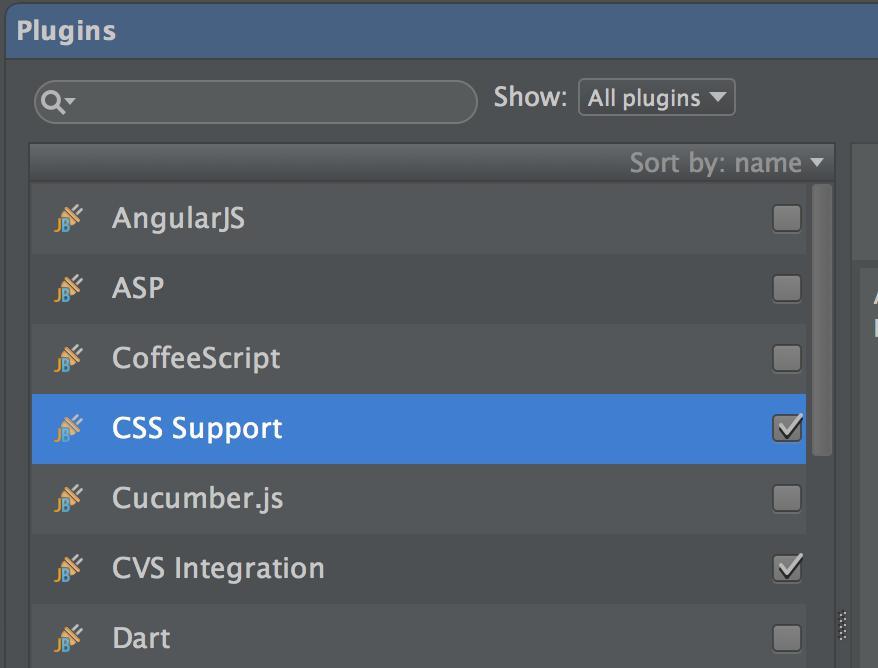Click the CVS Integration plugin icon
This screenshot has height=668, width=878.
tap(68, 569)
